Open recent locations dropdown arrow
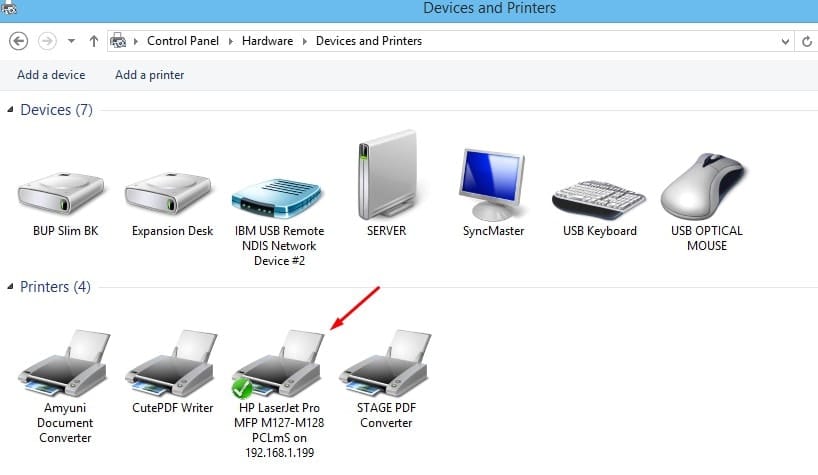 pyautogui.click(x=71, y=41)
